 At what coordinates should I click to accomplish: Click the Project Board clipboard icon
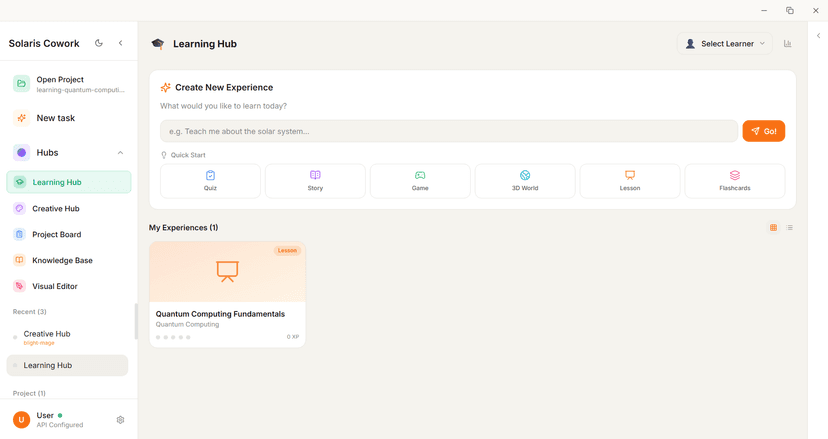(x=20, y=235)
